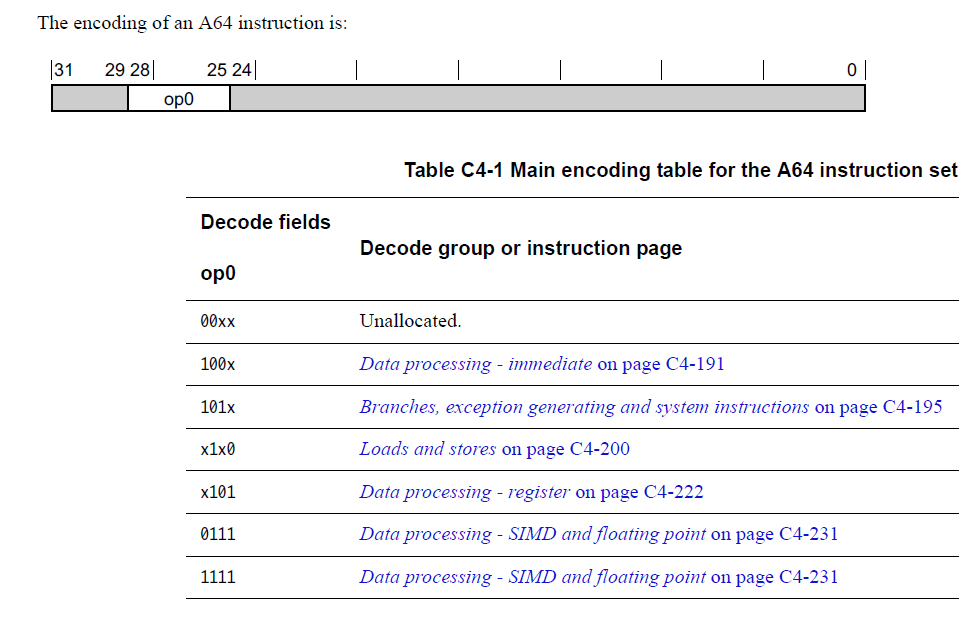The height and width of the screenshot is (630, 967).
Task: Follow the Branches, exception generating and system instructions link
Action: [584, 407]
